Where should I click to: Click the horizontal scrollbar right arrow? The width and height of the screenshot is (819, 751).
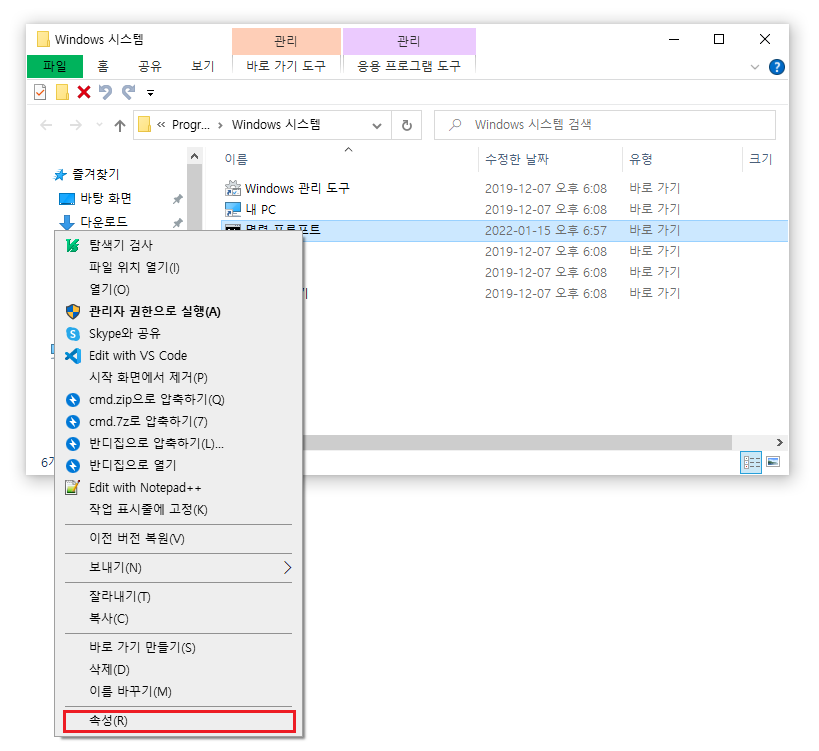tap(779, 443)
